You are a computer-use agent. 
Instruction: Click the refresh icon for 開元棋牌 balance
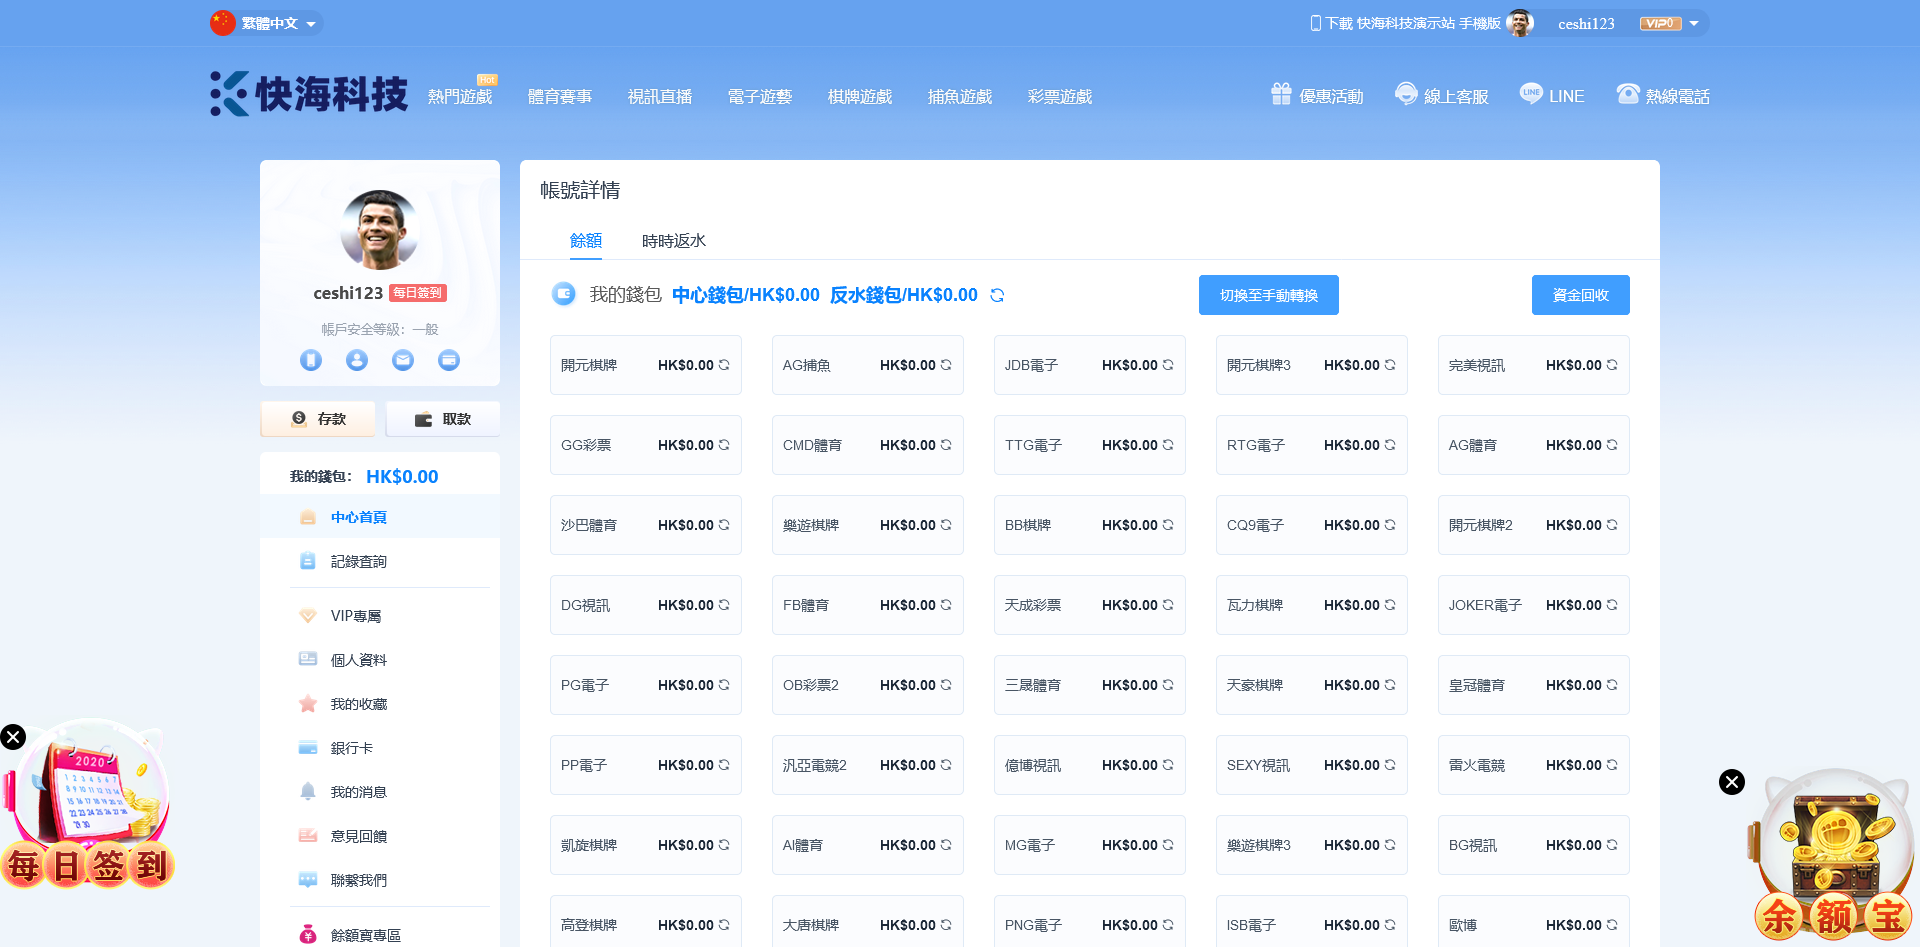click(x=724, y=365)
